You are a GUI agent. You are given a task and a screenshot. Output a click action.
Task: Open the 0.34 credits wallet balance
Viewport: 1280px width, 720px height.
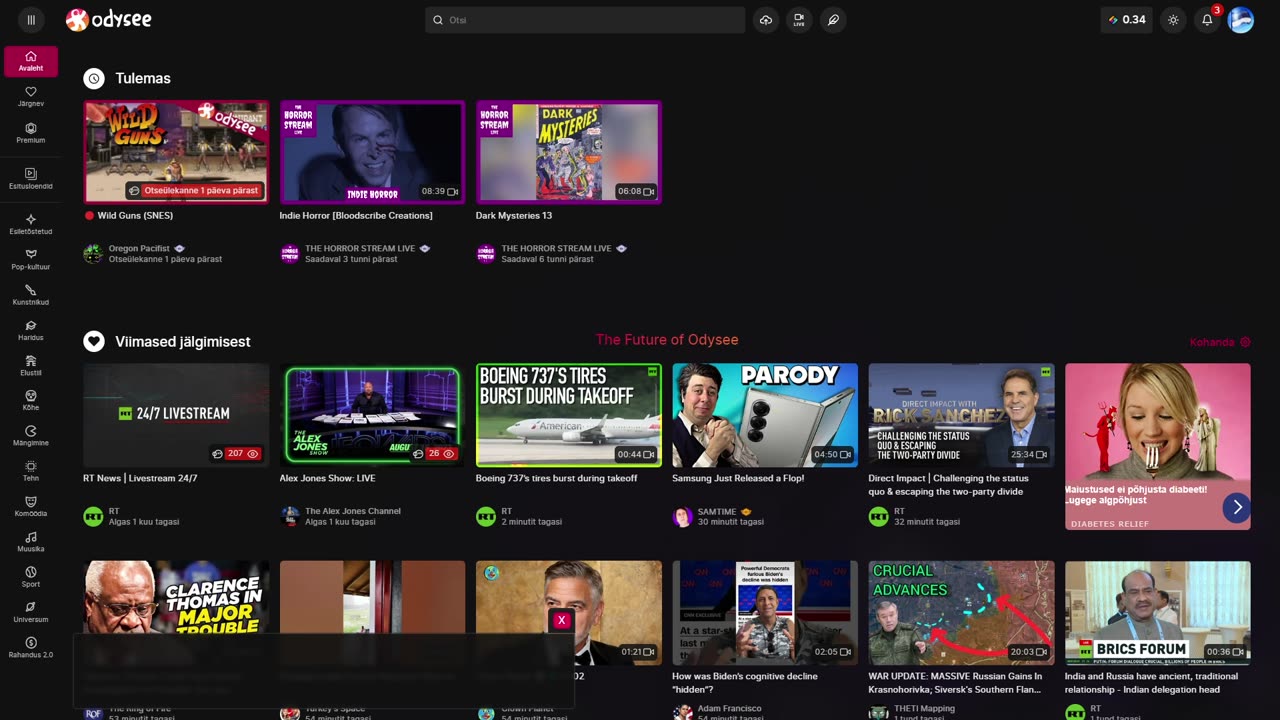1127,20
